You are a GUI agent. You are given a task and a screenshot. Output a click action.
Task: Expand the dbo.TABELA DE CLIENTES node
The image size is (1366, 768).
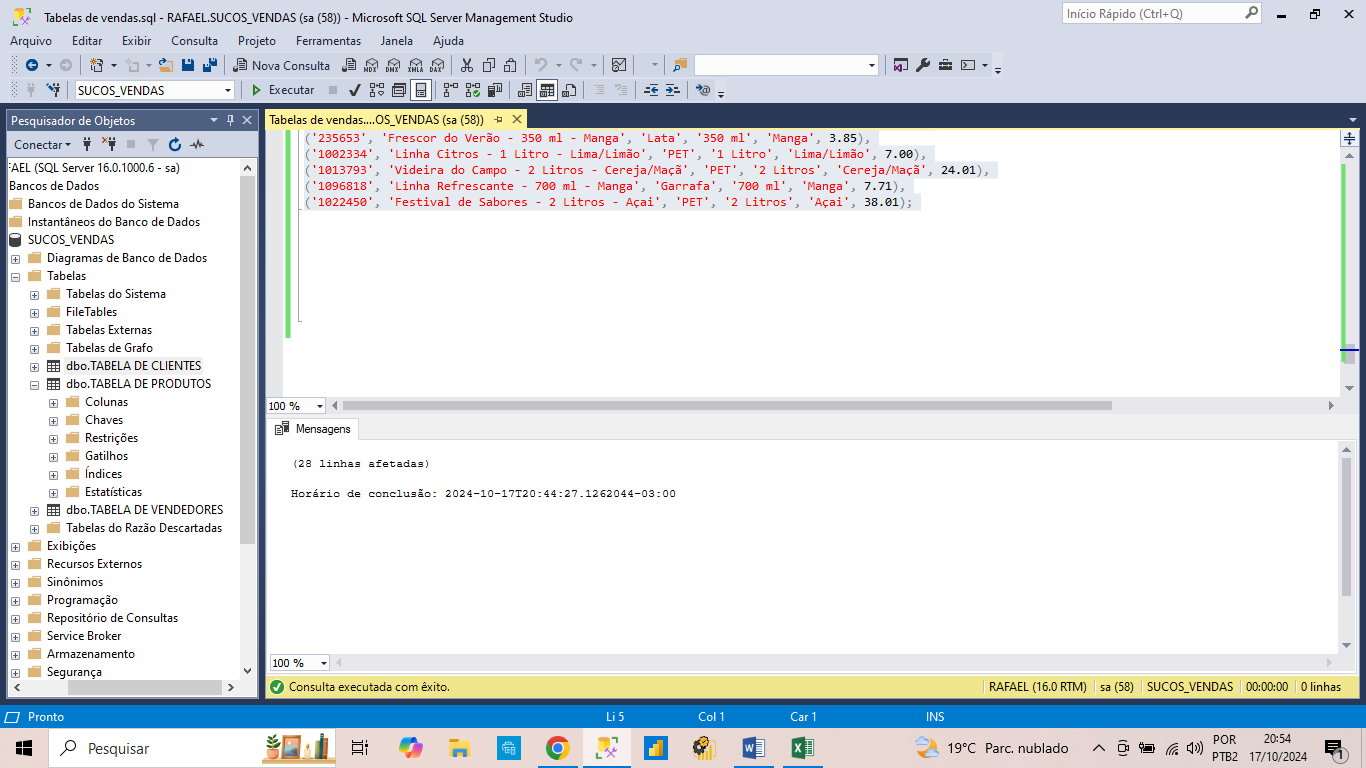tap(34, 366)
